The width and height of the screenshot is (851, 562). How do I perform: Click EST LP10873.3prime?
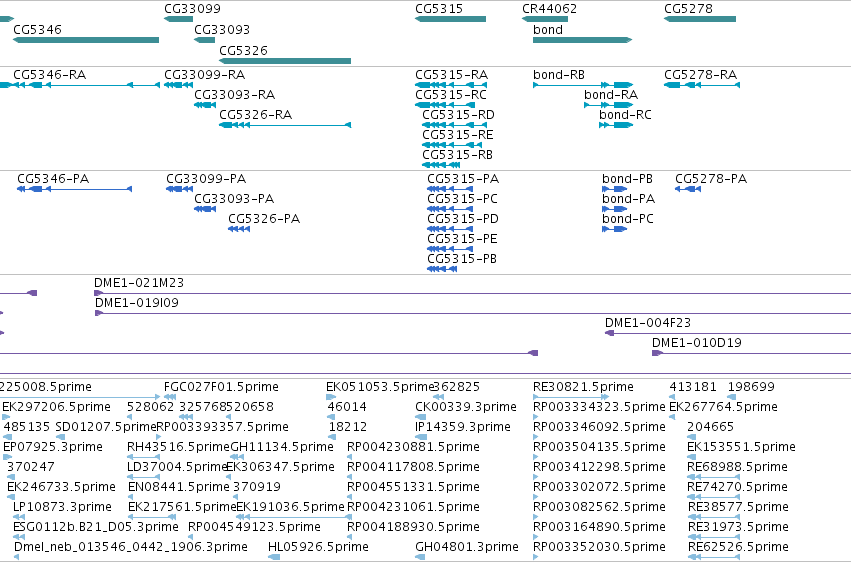pyautogui.click(x=62, y=508)
